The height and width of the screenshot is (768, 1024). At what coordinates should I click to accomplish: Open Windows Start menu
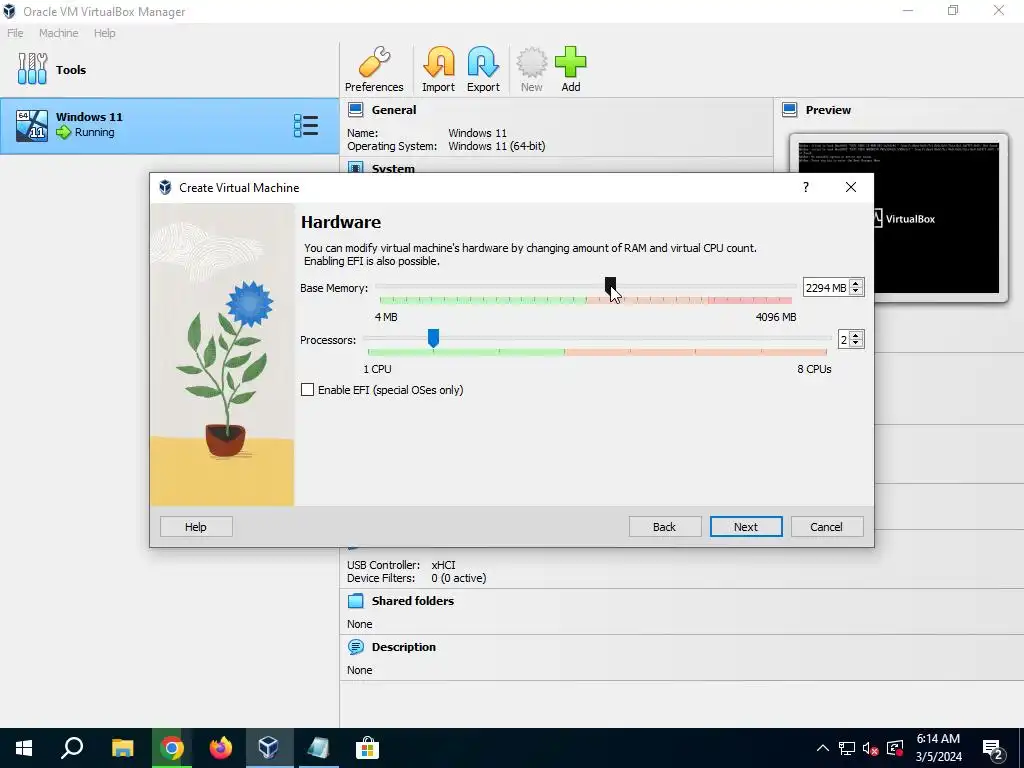coord(24,748)
